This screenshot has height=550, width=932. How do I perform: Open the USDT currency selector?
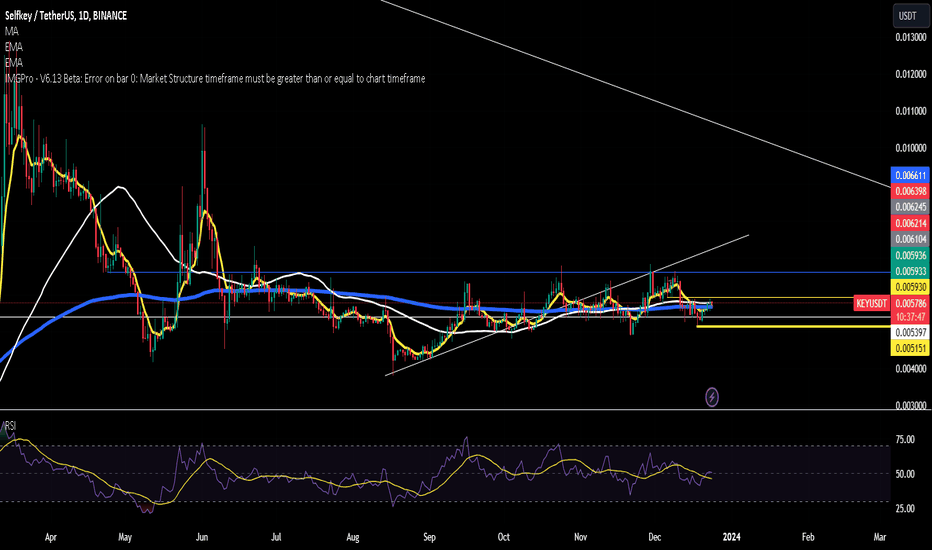click(910, 16)
